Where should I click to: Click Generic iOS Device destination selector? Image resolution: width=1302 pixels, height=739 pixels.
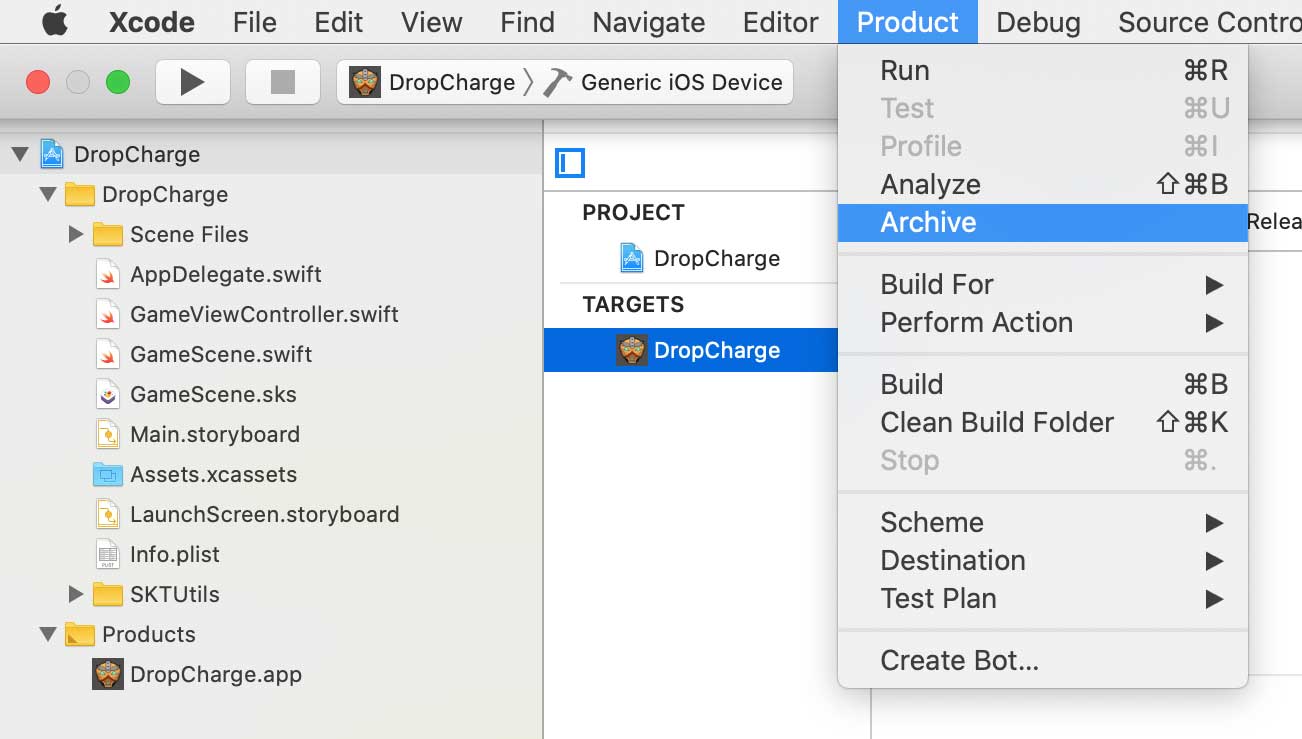coord(680,82)
